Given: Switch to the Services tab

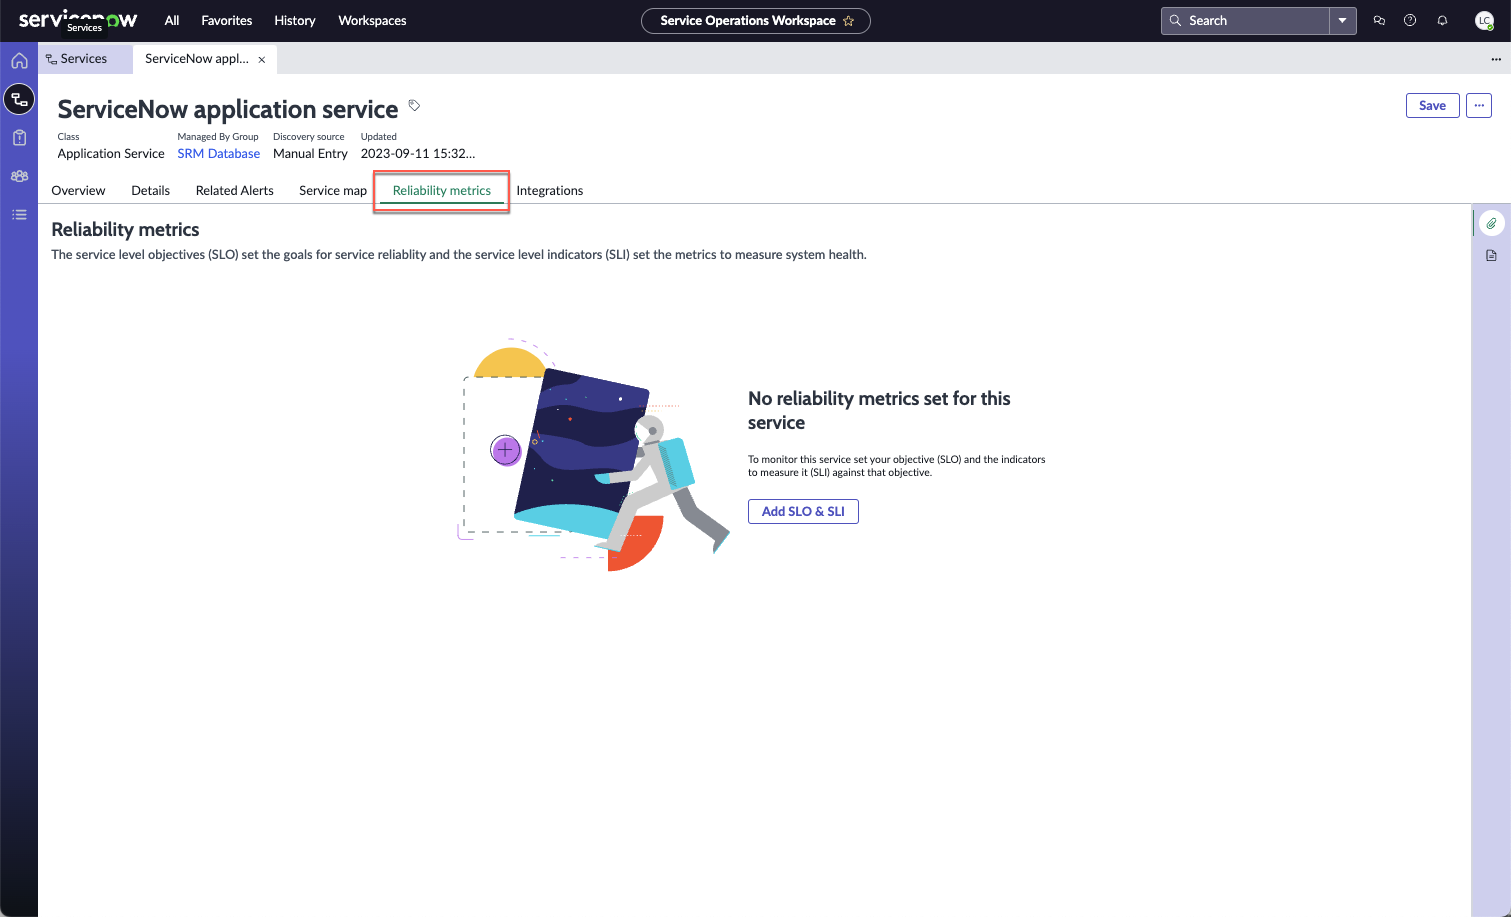Looking at the screenshot, I should coord(85,59).
